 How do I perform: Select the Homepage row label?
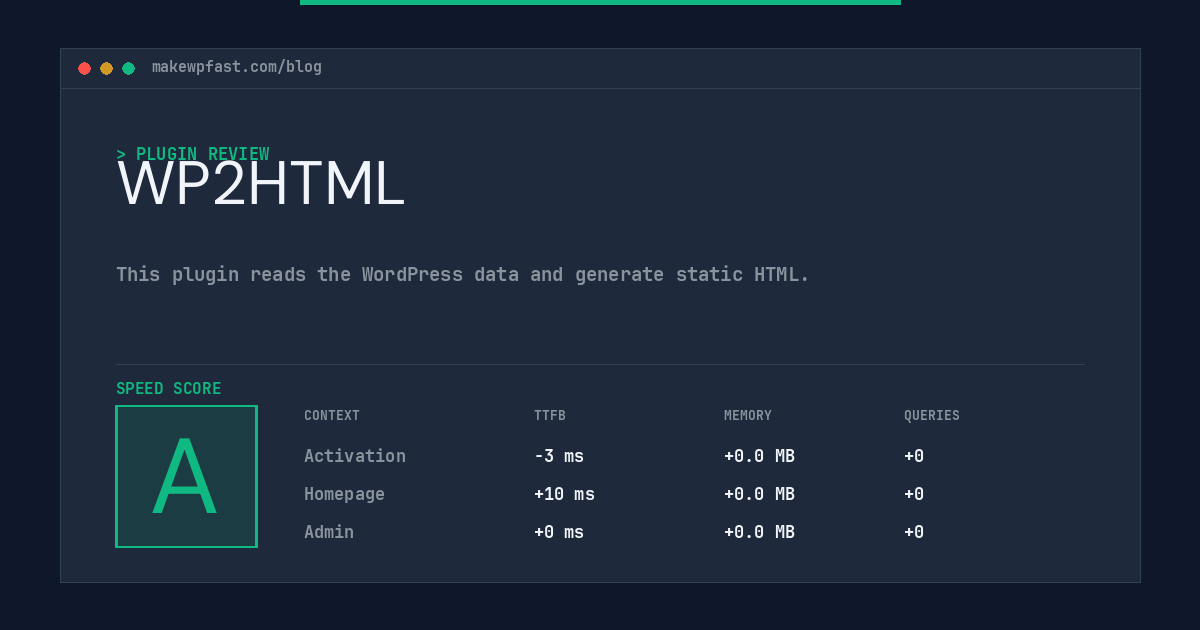pos(344,494)
